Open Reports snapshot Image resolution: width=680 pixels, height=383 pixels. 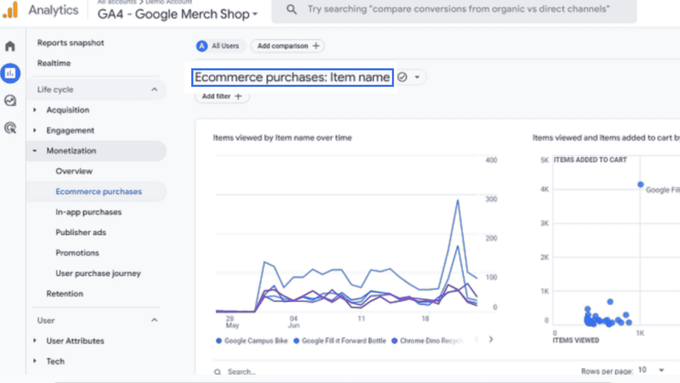point(71,43)
